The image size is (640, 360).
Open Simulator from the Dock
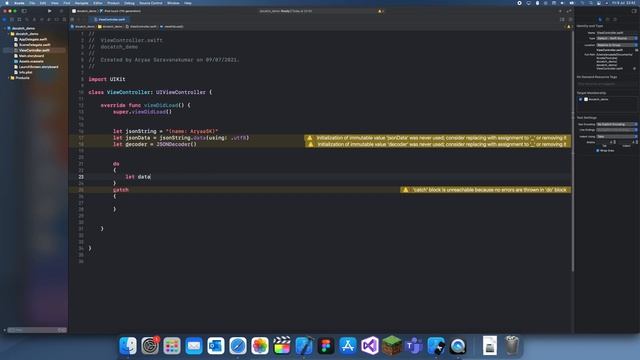click(436, 346)
